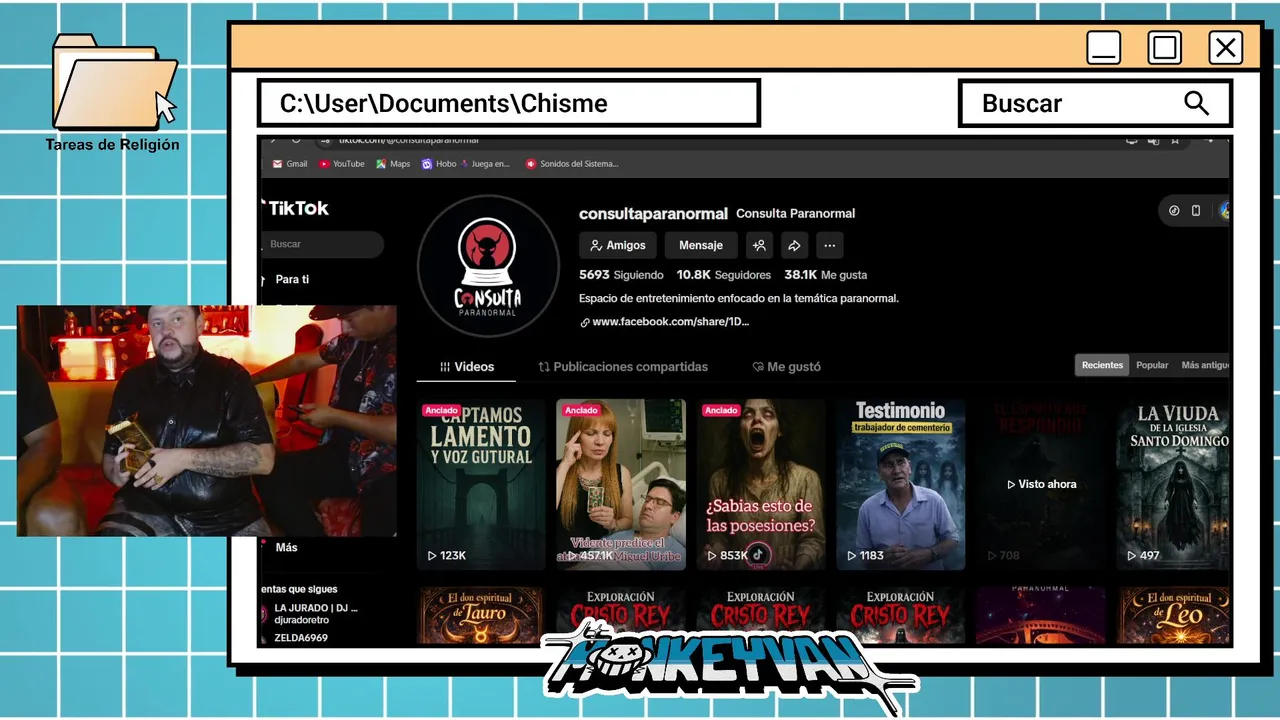The image size is (1280, 720).
Task: Open the Maps bookmark
Action: tap(393, 164)
